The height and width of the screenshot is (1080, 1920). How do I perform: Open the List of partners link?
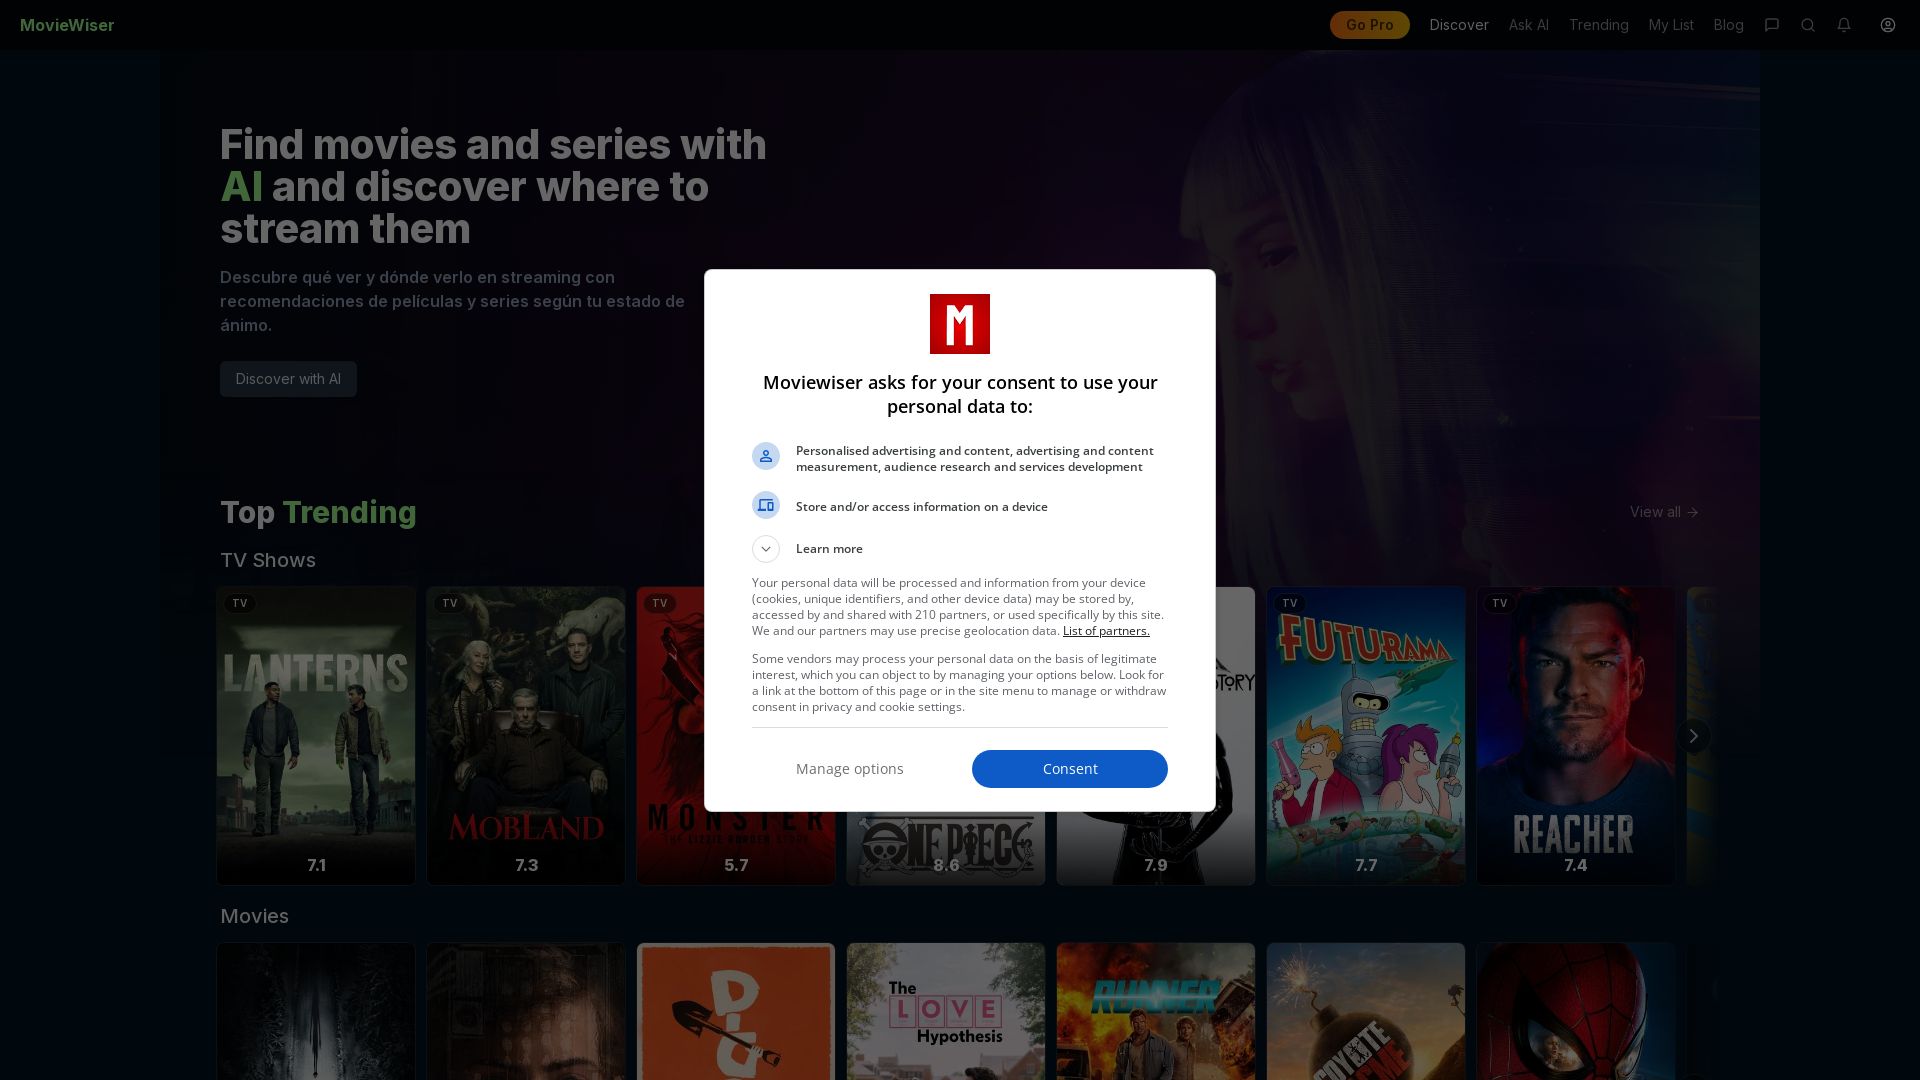pos(1106,631)
